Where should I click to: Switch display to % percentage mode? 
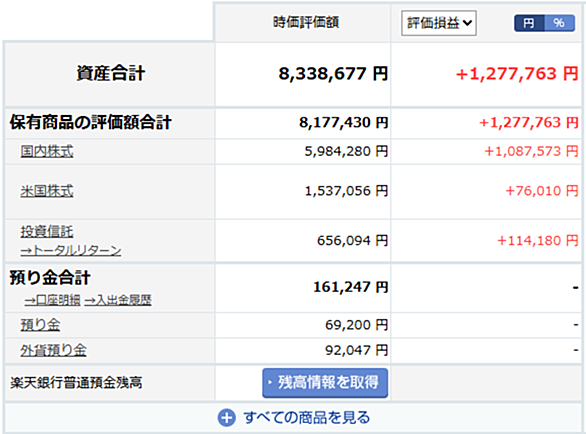coord(559,23)
